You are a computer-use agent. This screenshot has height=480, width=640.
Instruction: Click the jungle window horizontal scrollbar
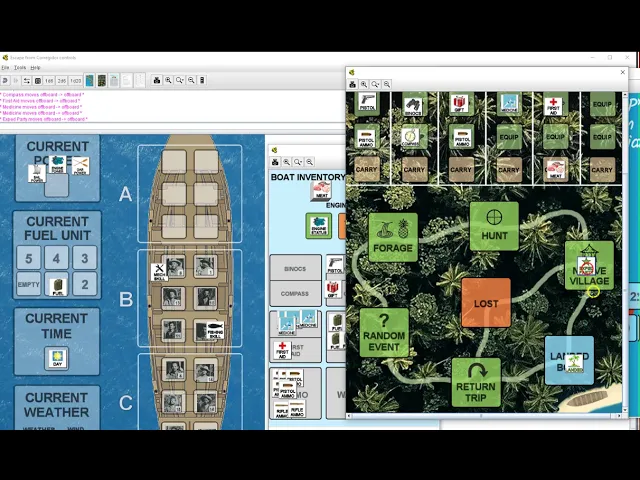click(484, 416)
